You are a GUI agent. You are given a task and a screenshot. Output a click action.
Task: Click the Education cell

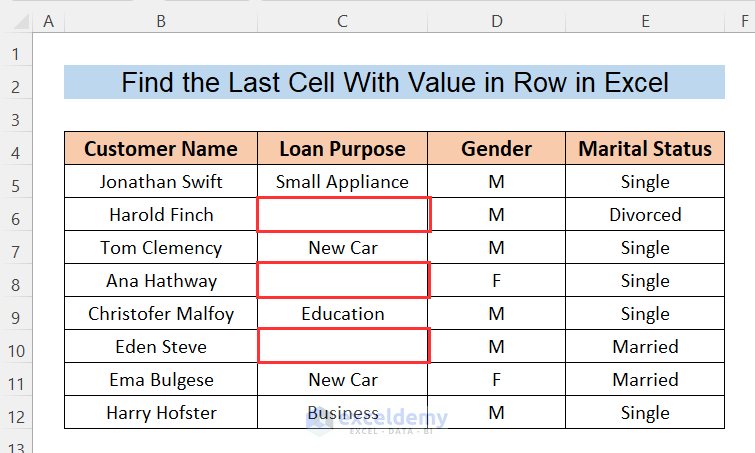point(343,314)
